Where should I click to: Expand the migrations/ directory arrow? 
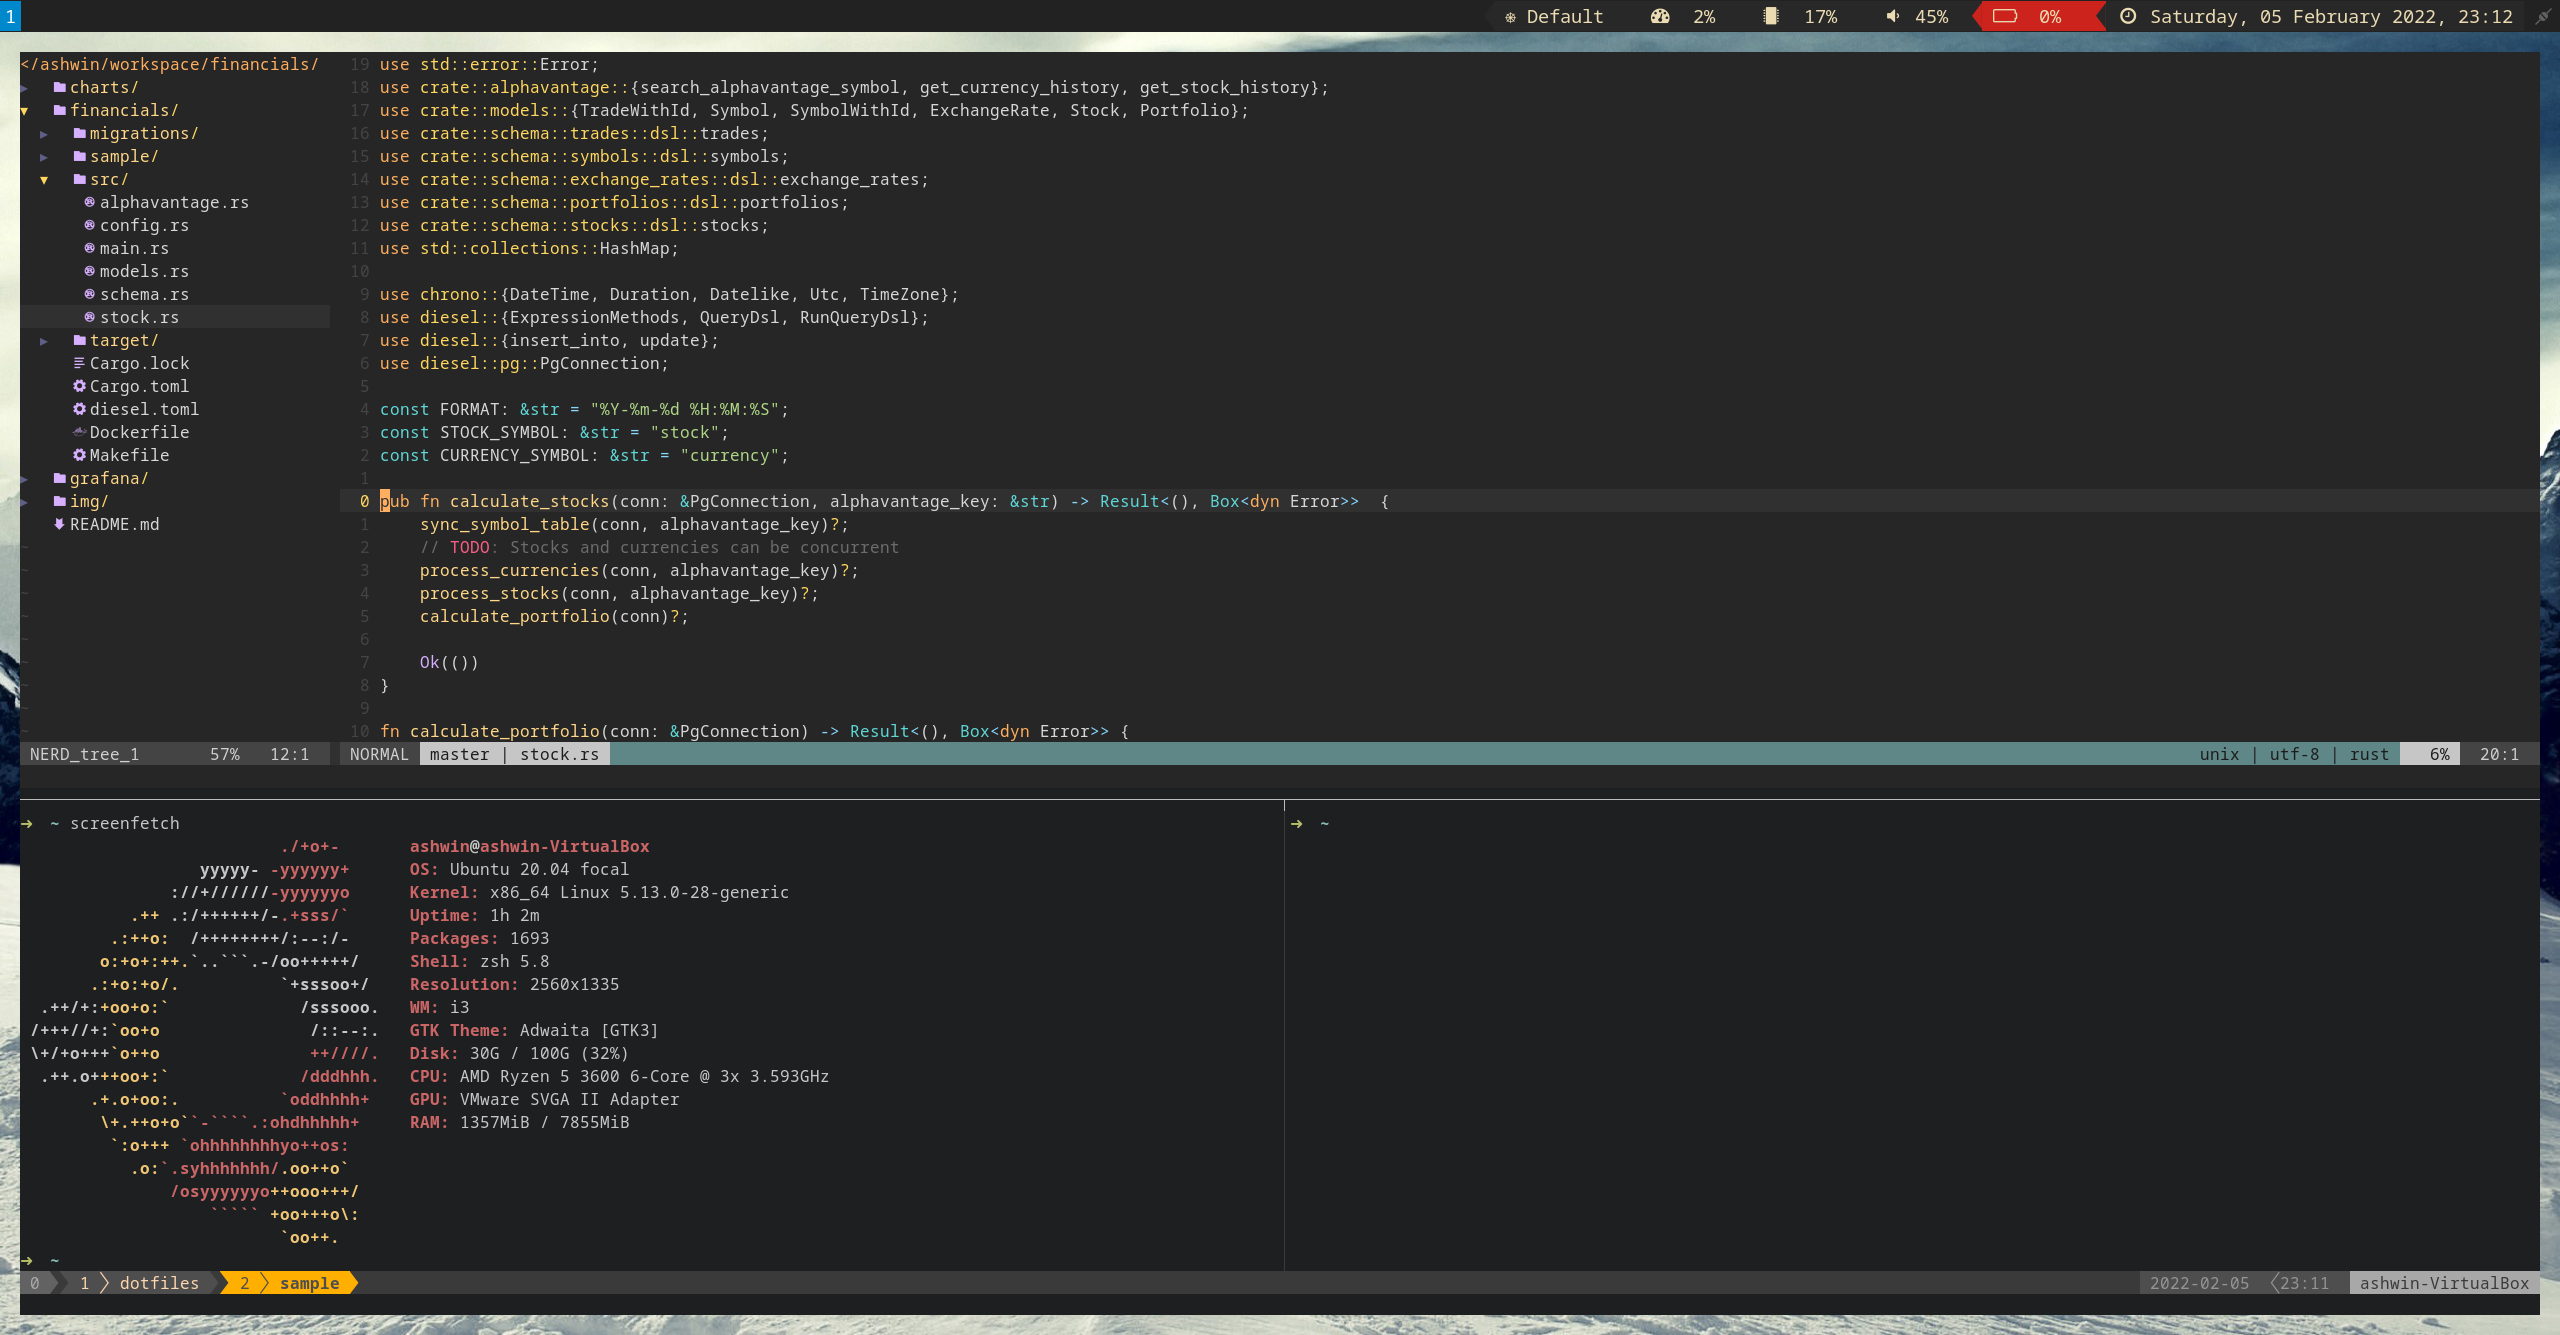pos(44,134)
